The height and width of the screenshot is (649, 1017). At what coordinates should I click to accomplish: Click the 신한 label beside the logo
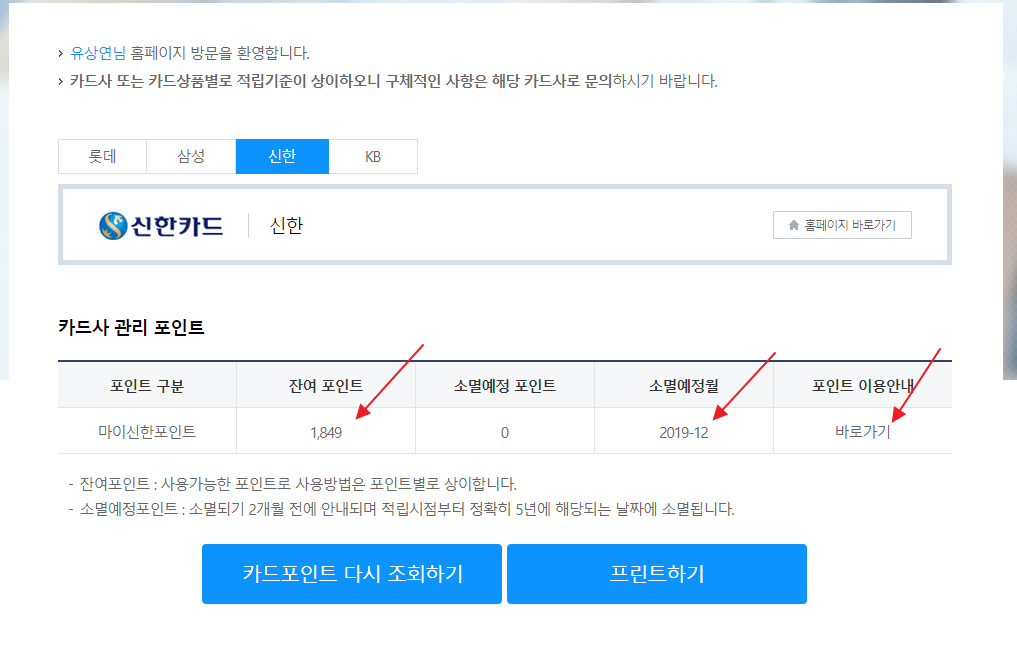pyautogui.click(x=286, y=226)
